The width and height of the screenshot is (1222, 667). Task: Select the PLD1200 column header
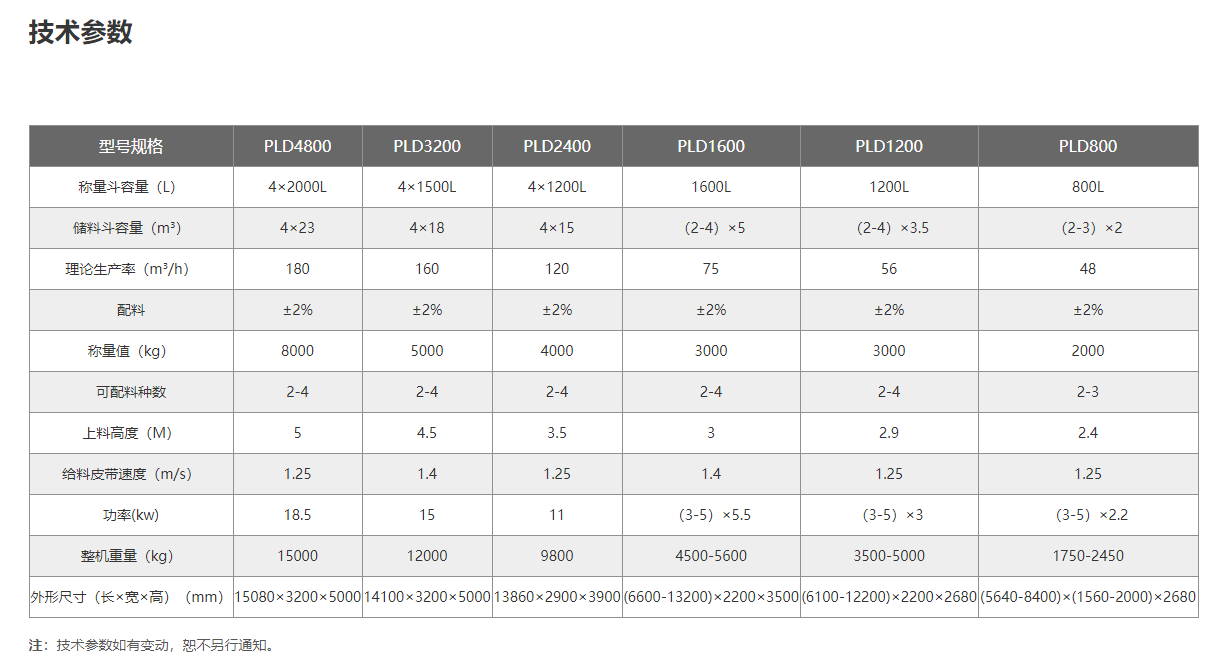click(889, 146)
